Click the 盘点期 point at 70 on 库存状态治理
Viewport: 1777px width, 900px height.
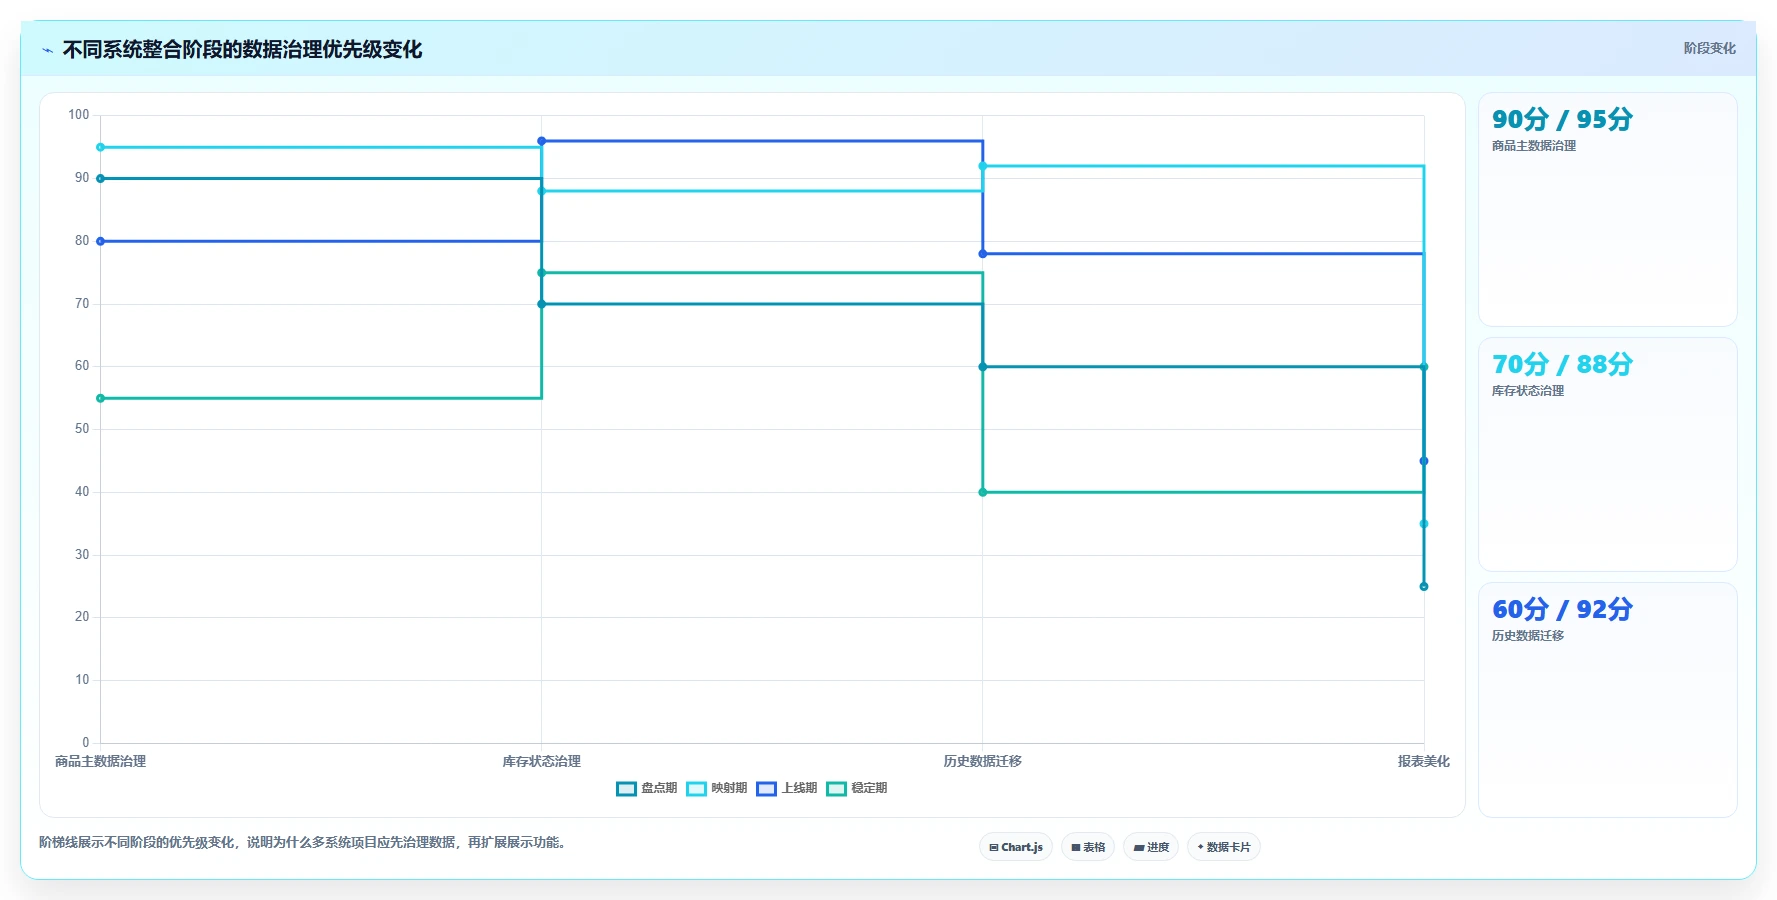click(x=541, y=304)
